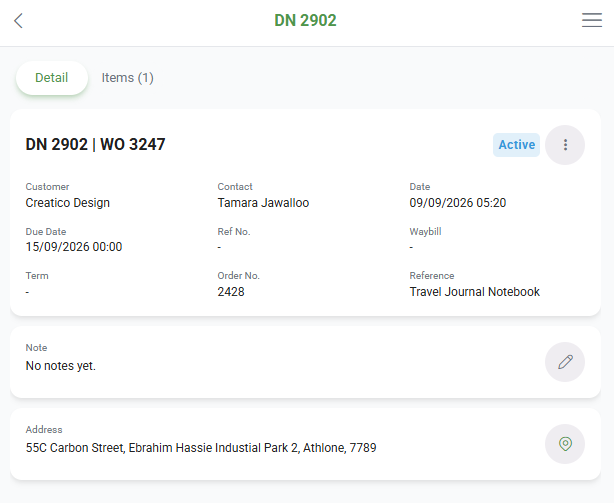The height and width of the screenshot is (503, 614).
Task: Click the Reference field label
Action: 432,276
